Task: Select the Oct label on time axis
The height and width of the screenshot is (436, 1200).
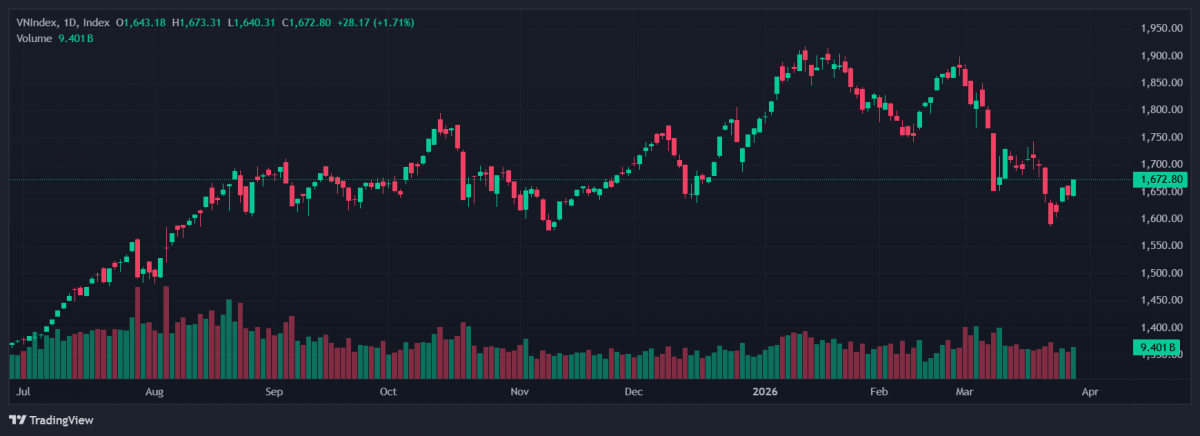Action: pyautogui.click(x=389, y=393)
